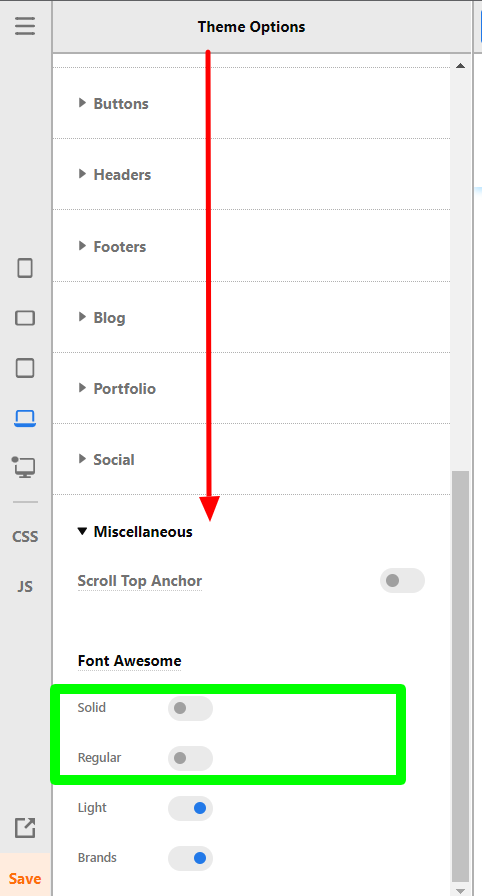Open the CSS editor

point(25,537)
